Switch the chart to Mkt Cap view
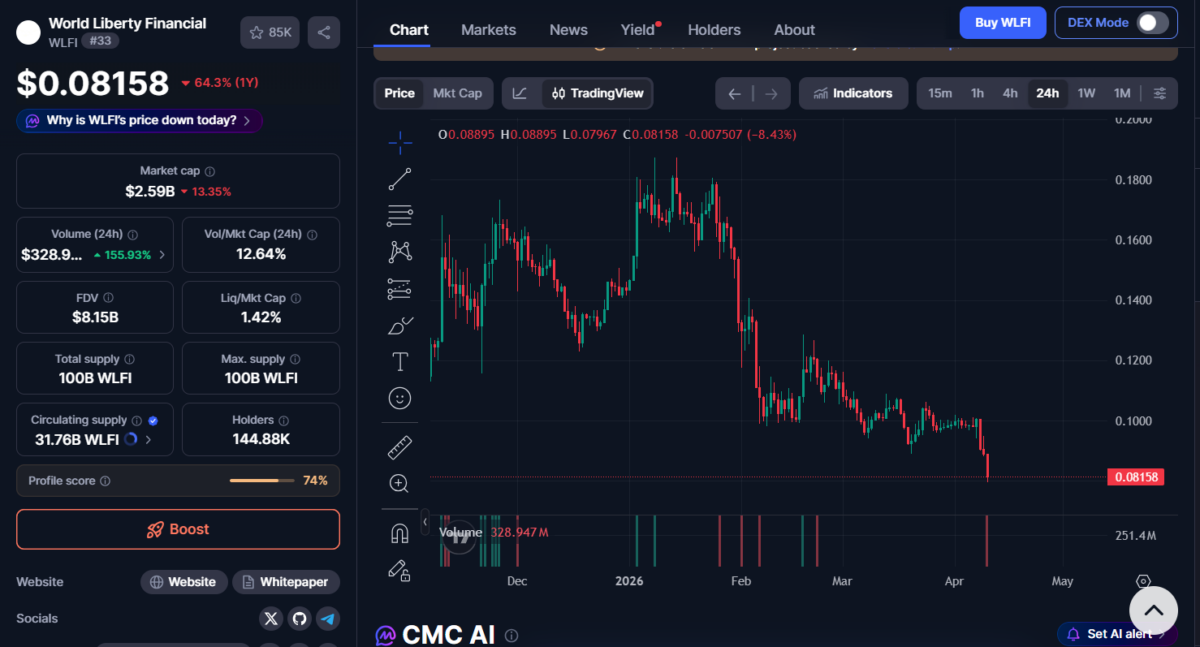Screen dimensions: 1200x647 coord(457,93)
